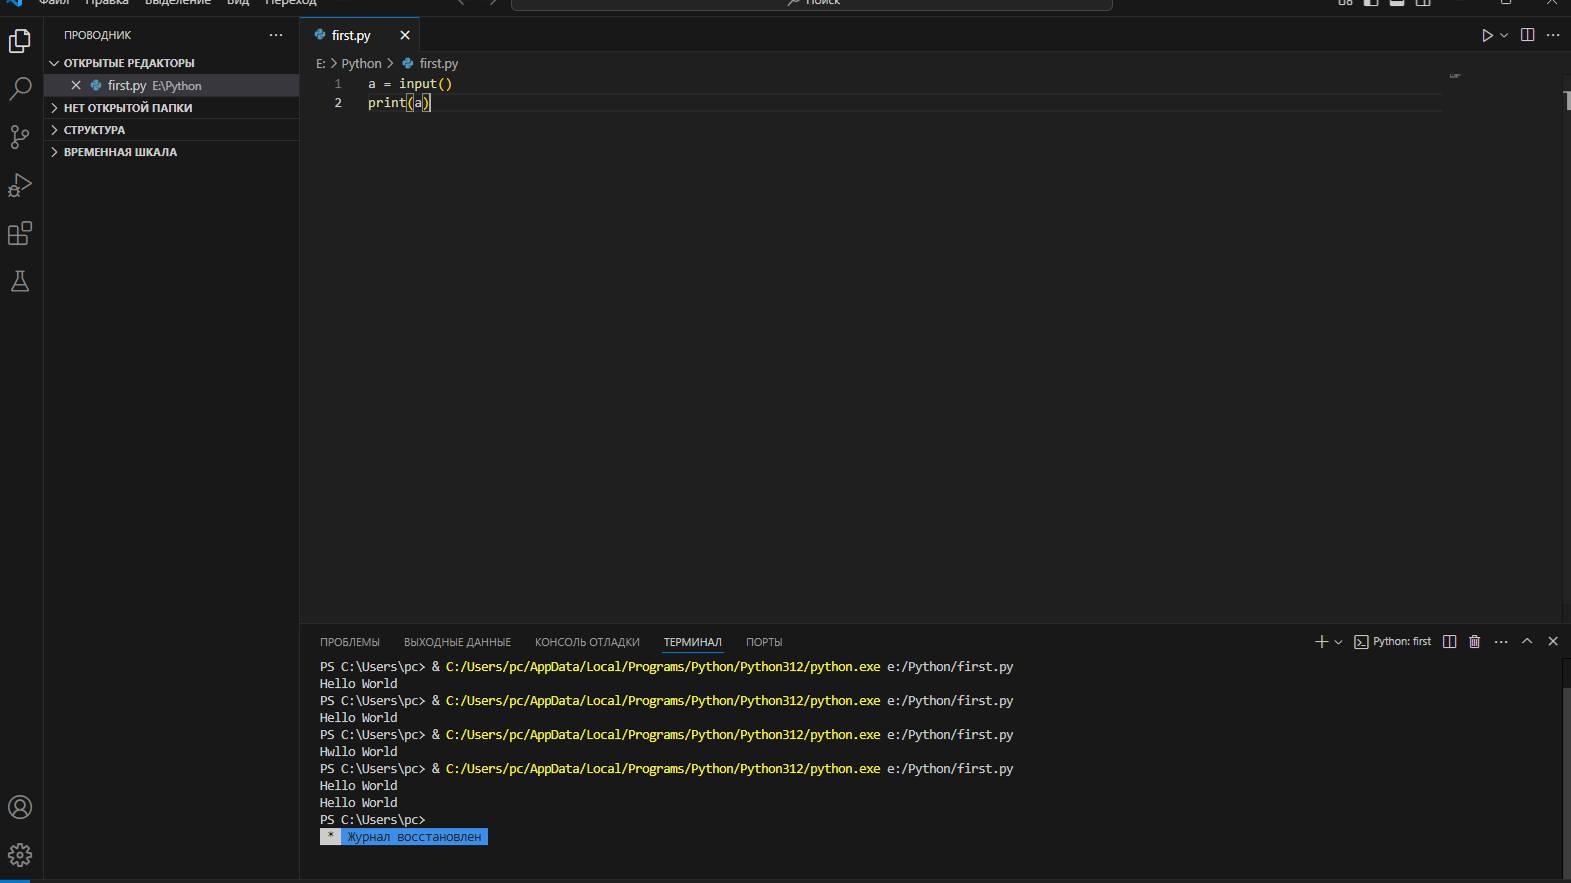
Task: Click the search field in title bar
Action: click(x=811, y=3)
